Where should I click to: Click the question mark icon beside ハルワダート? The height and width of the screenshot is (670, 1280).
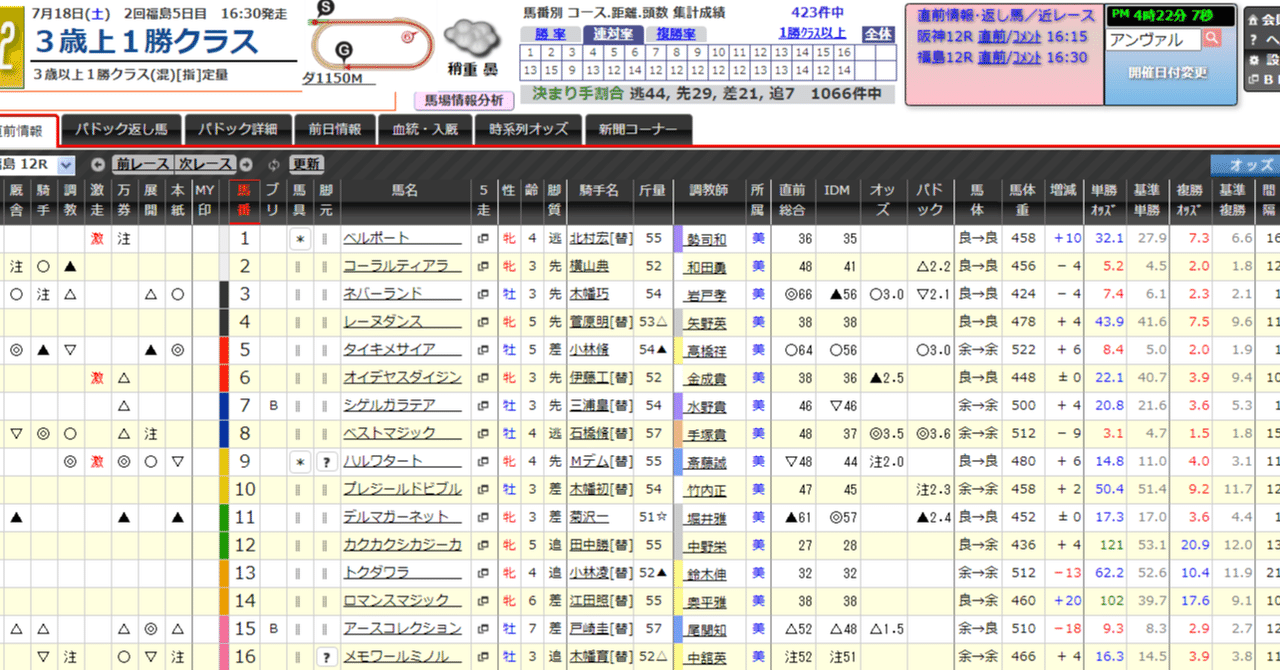click(327, 462)
